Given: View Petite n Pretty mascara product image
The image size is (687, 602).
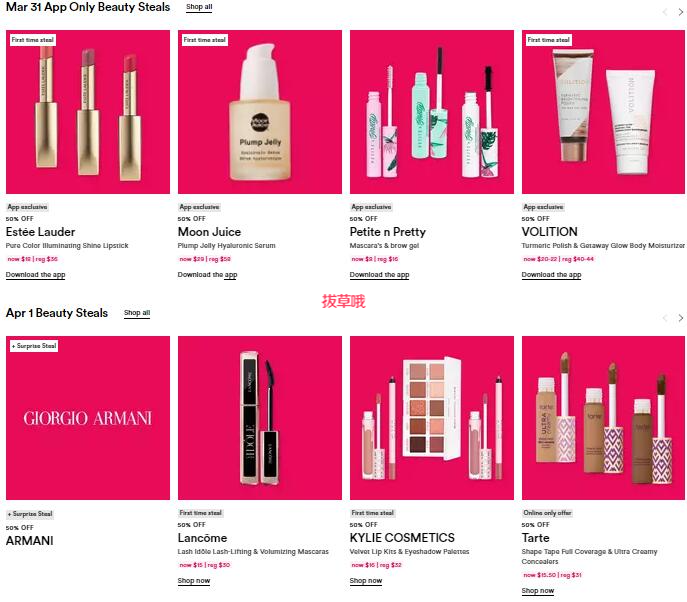Looking at the screenshot, I should tap(432, 112).
